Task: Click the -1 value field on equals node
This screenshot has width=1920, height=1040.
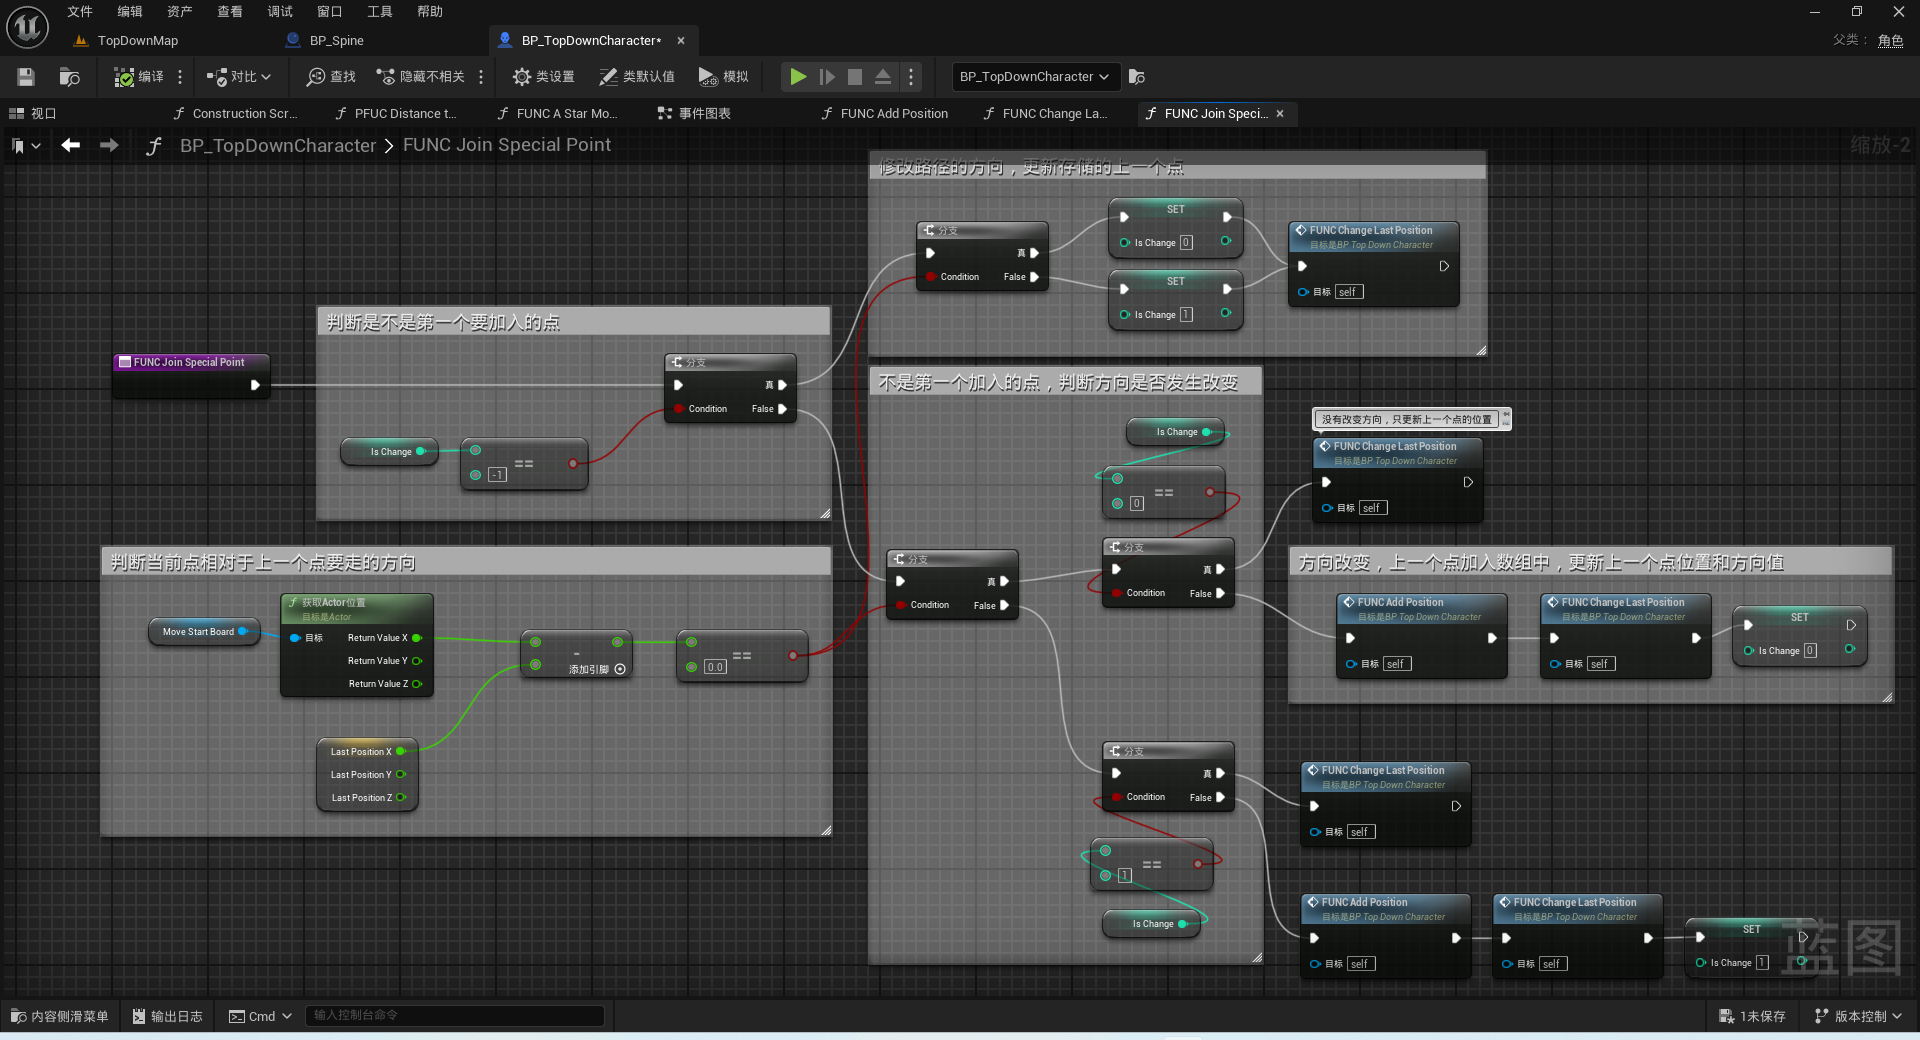Action: [497, 475]
